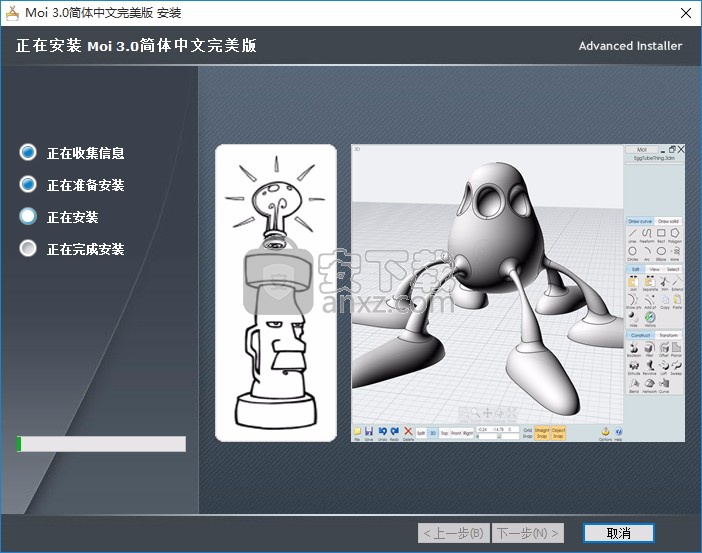Click the installation progress bar
The height and width of the screenshot is (553, 702).
pyautogui.click(x=101, y=444)
